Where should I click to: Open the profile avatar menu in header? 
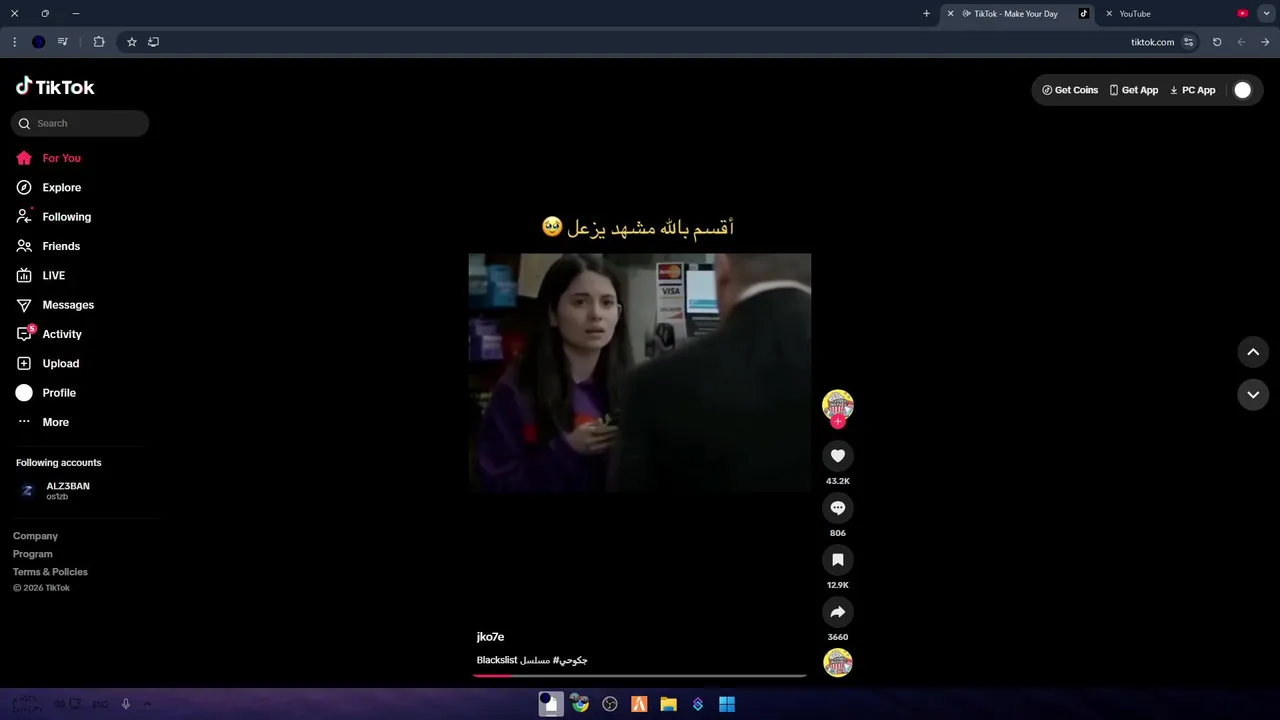[x=1242, y=90]
